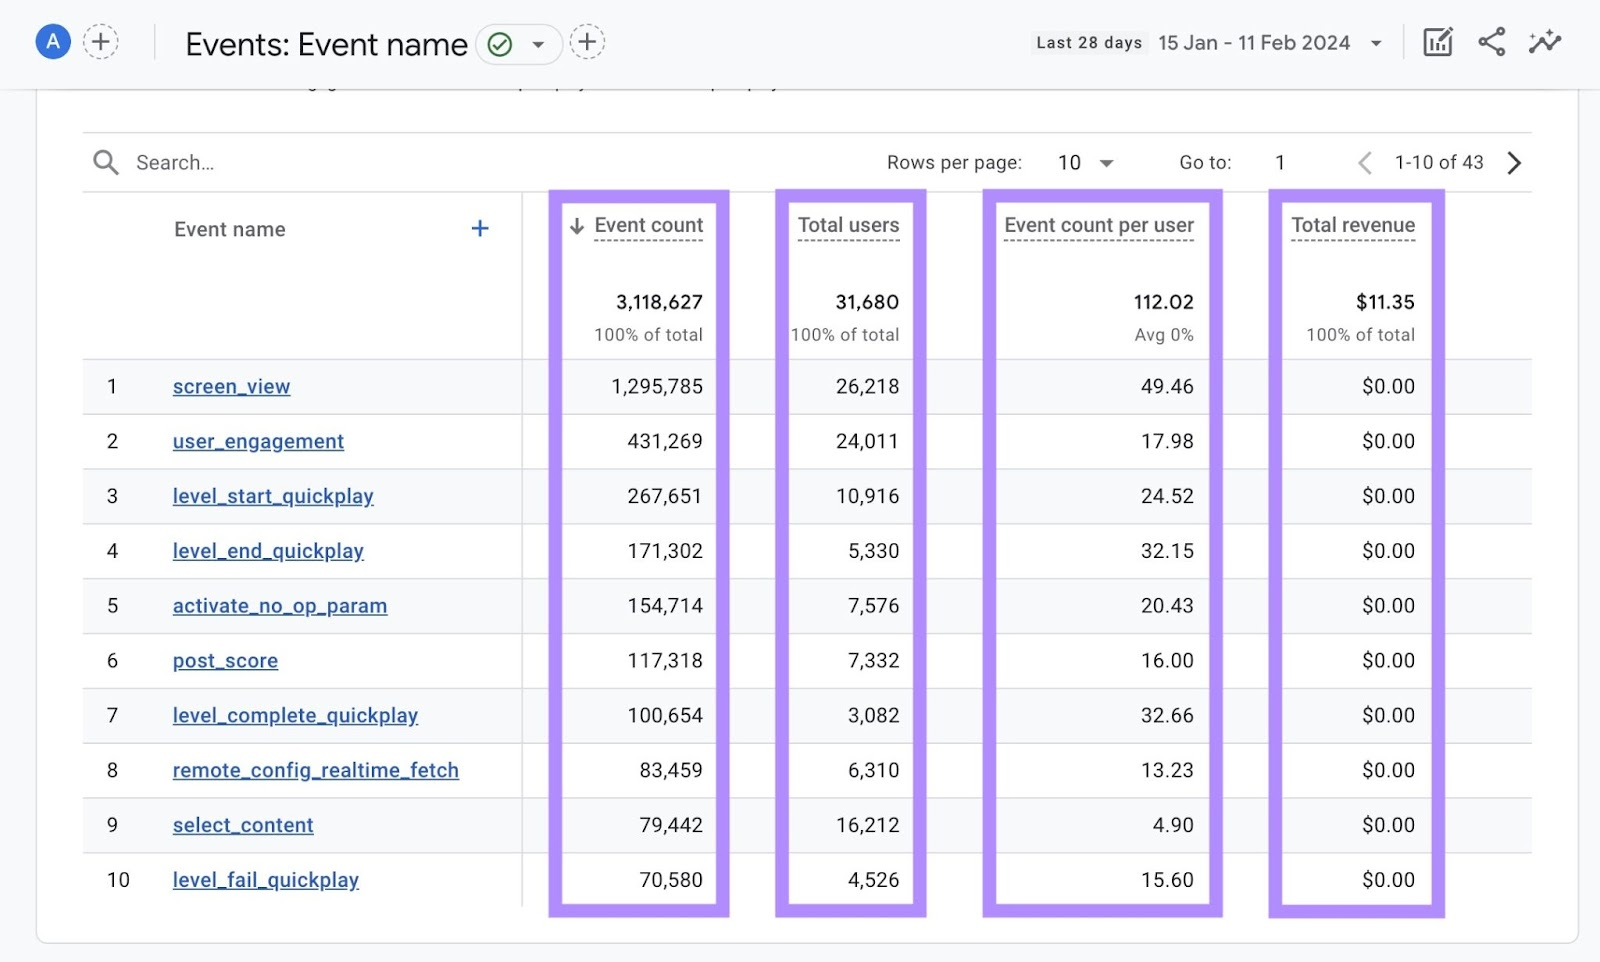Screen dimensions: 1600x962
Task: Open Insights via the sparkle chart icon
Action: [1546, 42]
